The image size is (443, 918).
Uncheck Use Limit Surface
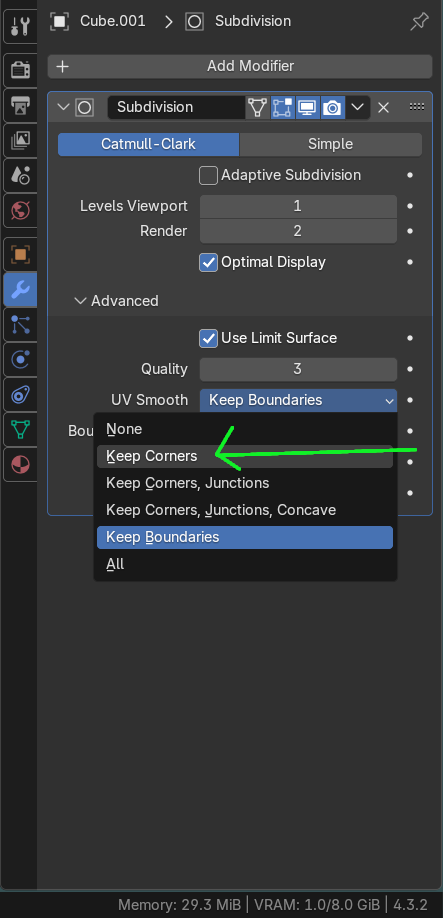pos(208,338)
